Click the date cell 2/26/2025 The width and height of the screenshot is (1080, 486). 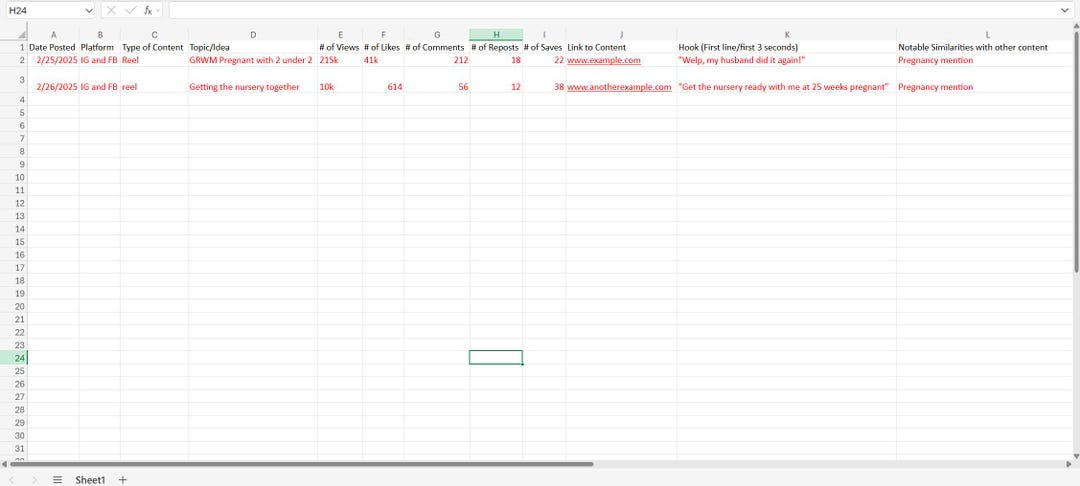point(54,80)
